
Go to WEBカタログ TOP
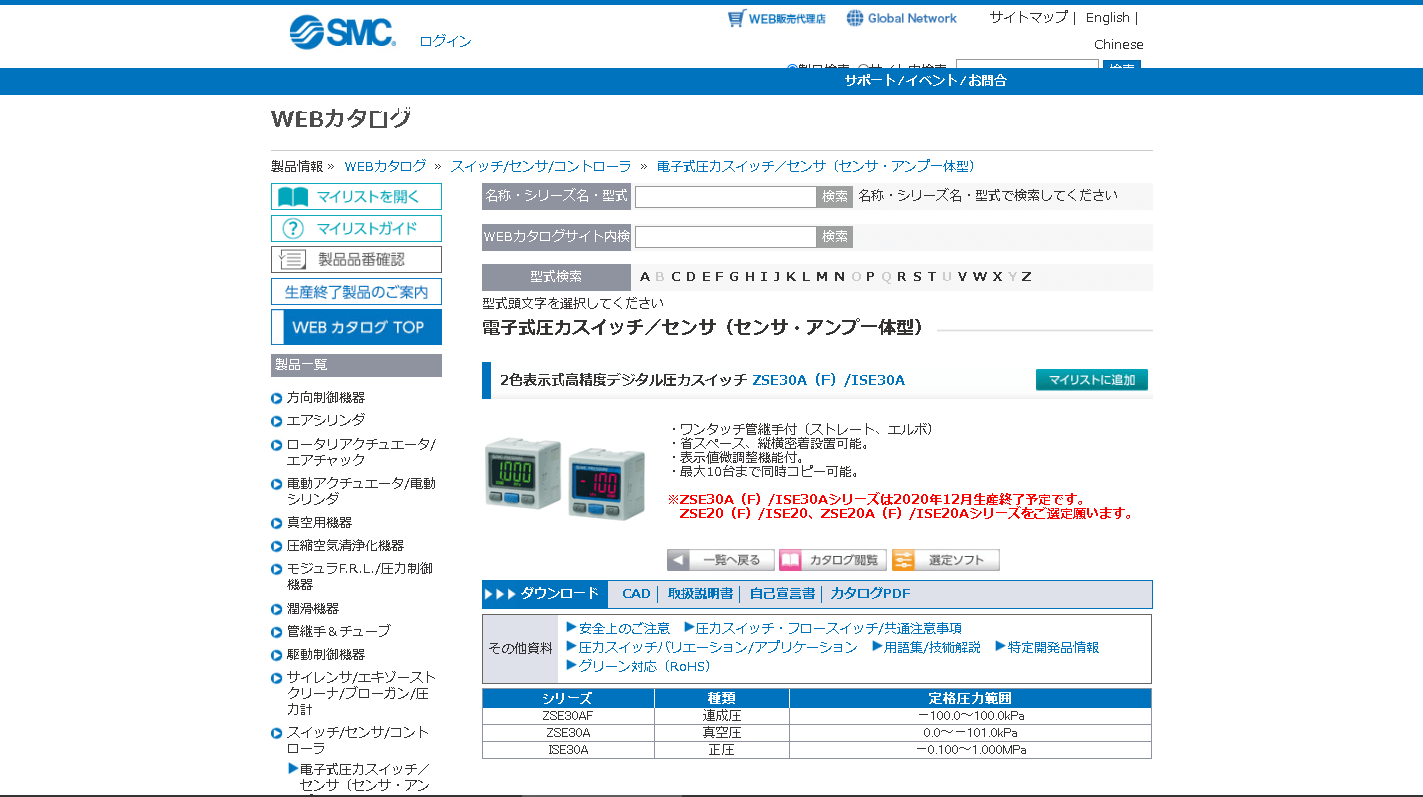(356, 327)
